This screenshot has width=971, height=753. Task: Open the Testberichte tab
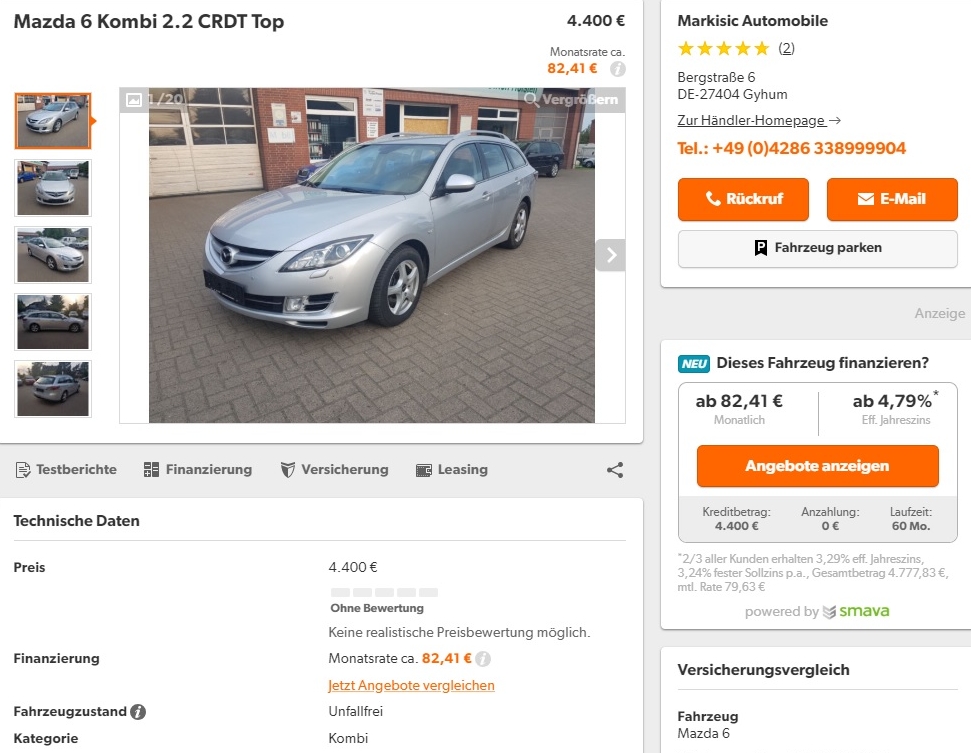(66, 470)
